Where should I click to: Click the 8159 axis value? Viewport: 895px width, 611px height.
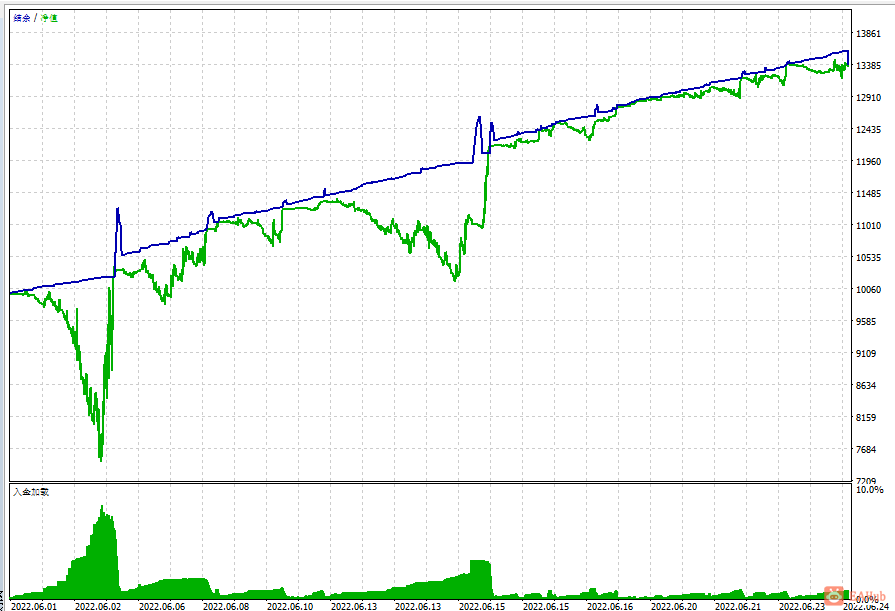866,417
